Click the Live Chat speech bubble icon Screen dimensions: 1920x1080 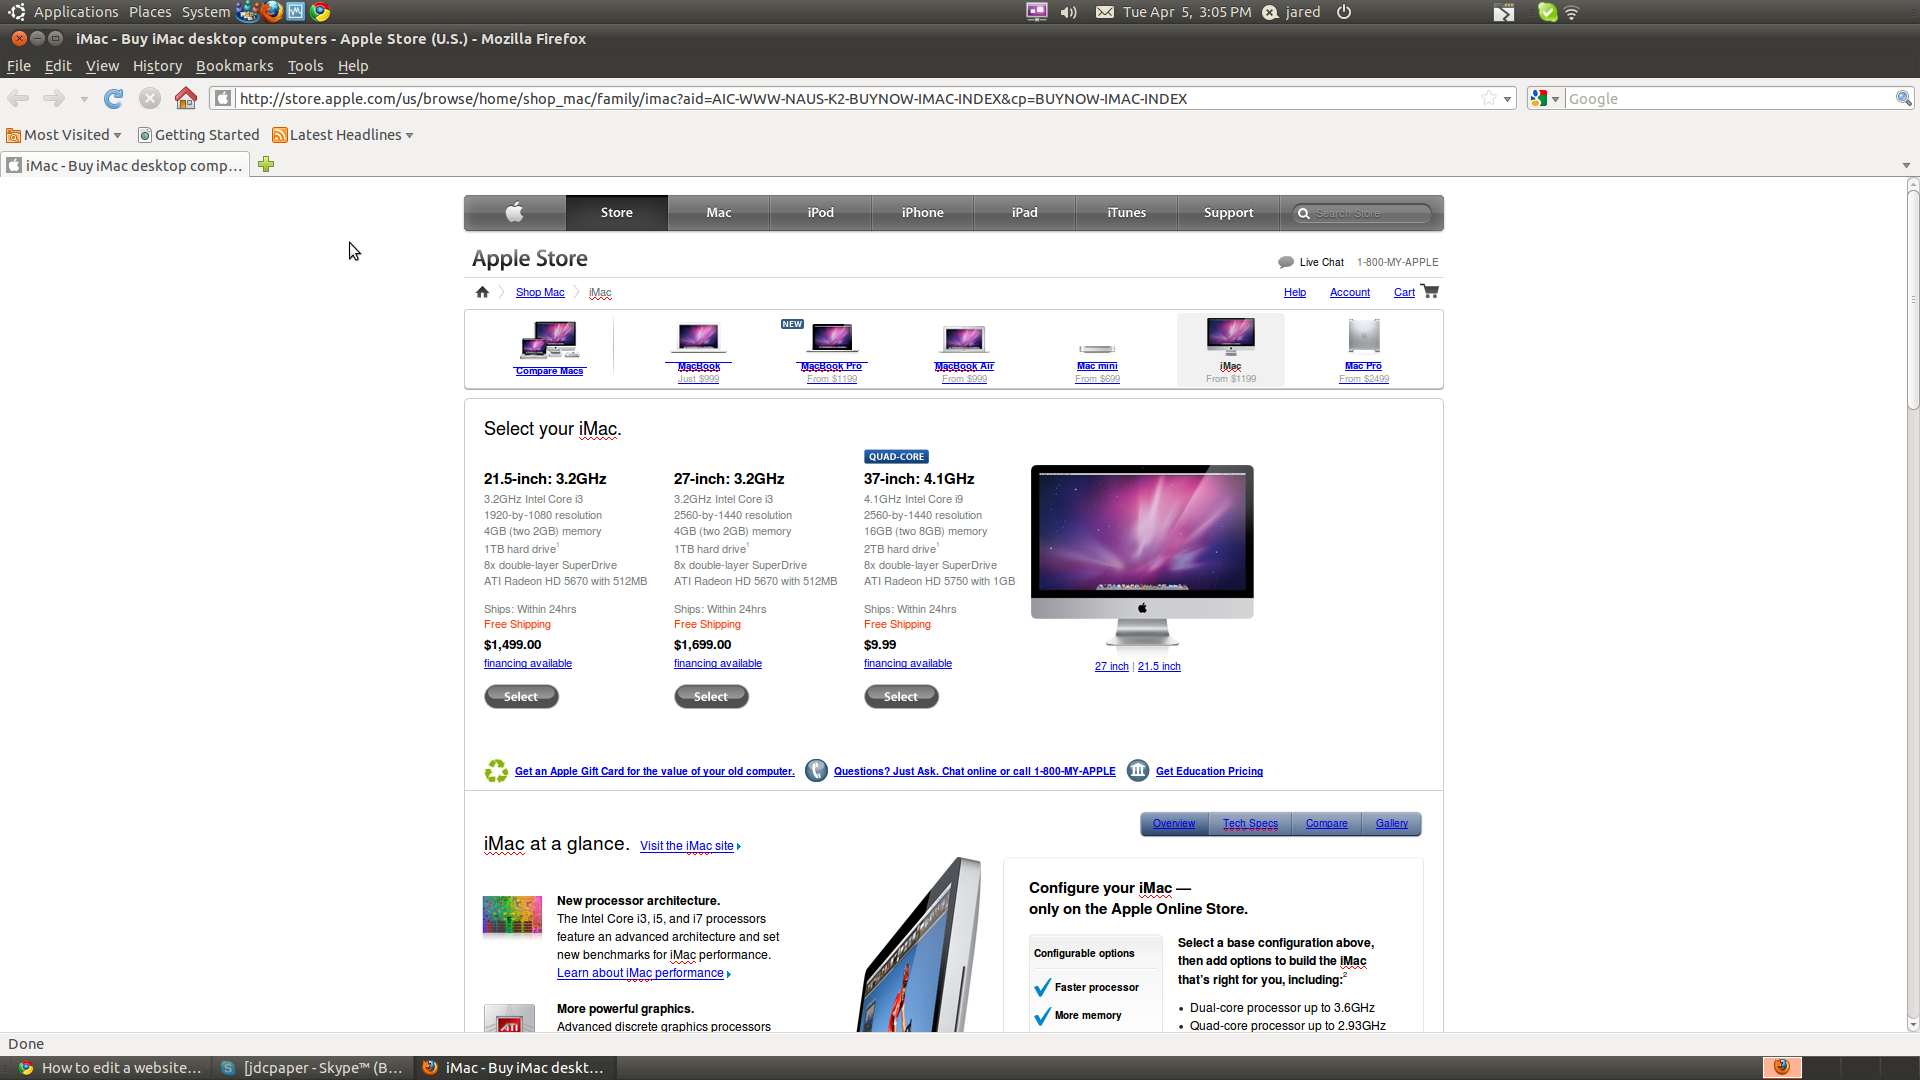pos(1286,262)
